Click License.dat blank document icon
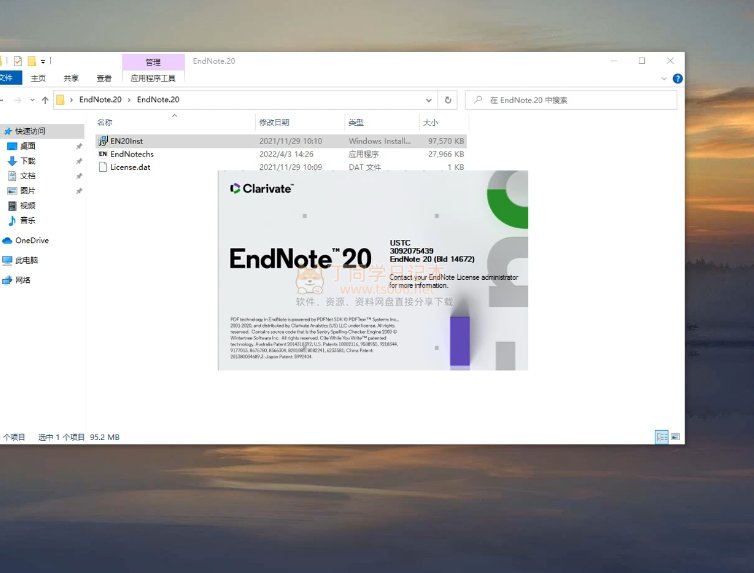 [103, 167]
